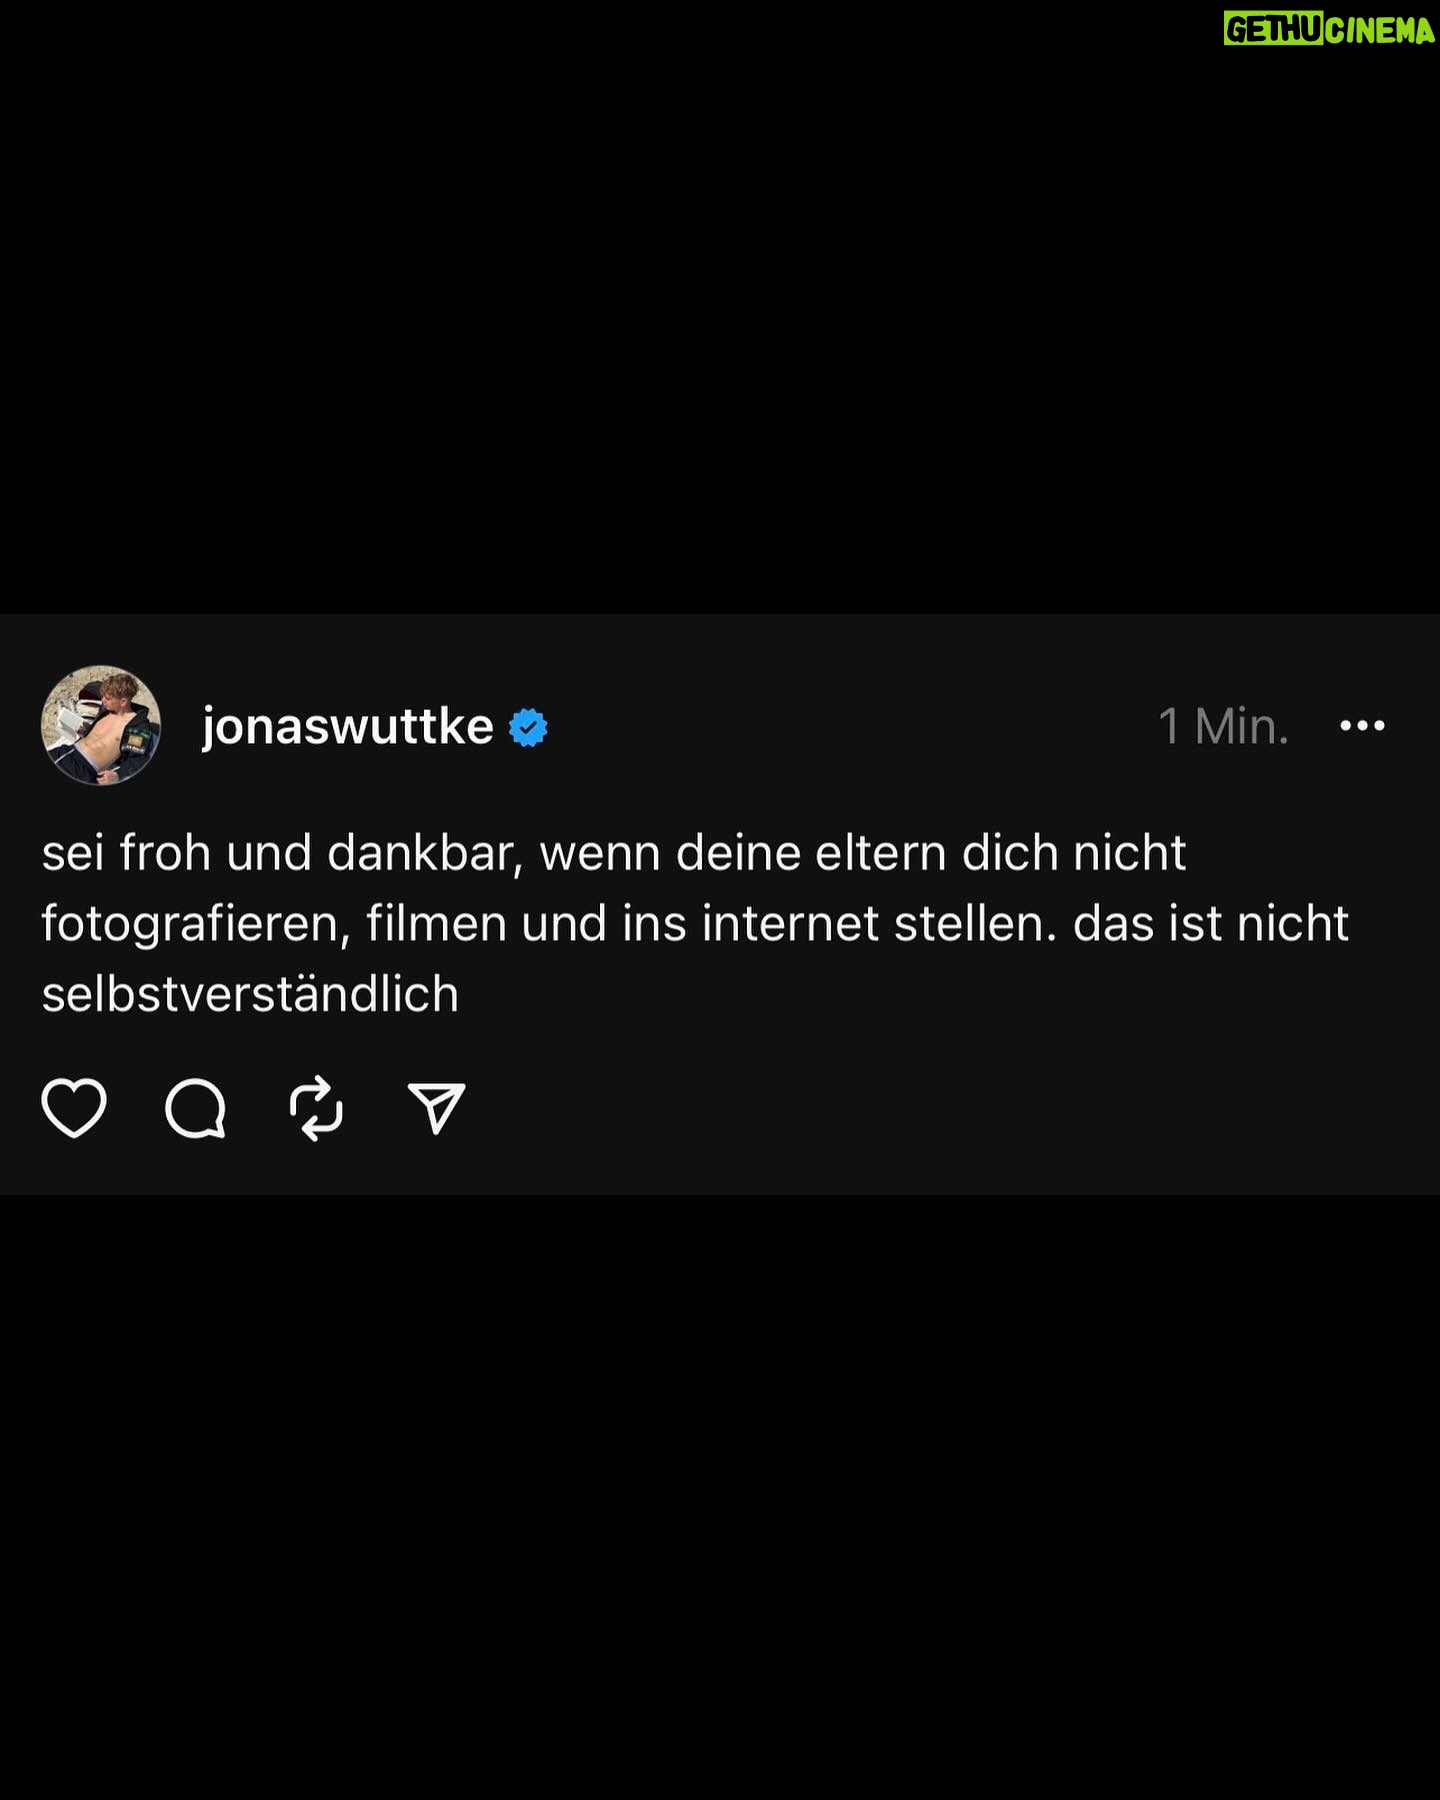Click the green 'GETHU' box in watermark
This screenshot has height=1800, width=1440.
click(1274, 30)
